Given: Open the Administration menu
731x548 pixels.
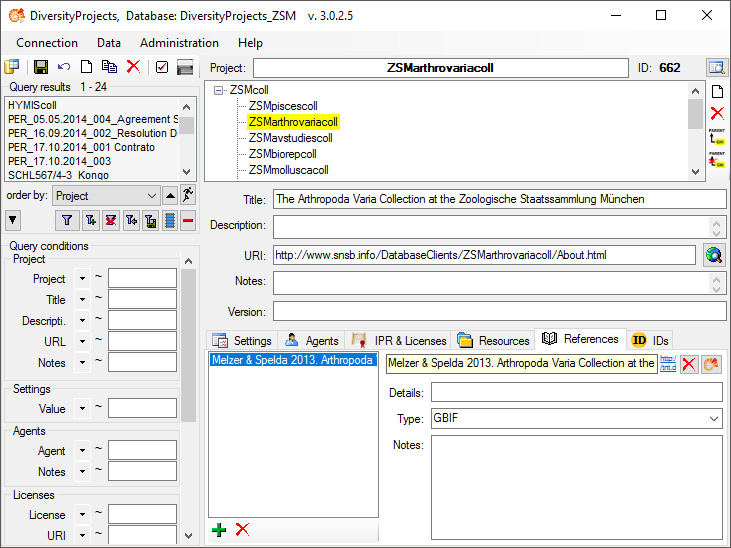Looking at the screenshot, I should pos(179,43).
